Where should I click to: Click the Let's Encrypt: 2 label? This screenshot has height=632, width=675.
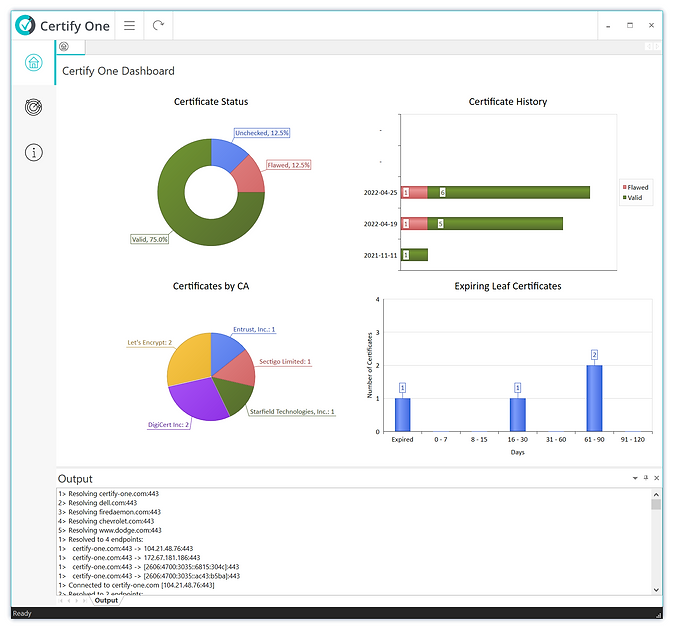[x=149, y=343]
